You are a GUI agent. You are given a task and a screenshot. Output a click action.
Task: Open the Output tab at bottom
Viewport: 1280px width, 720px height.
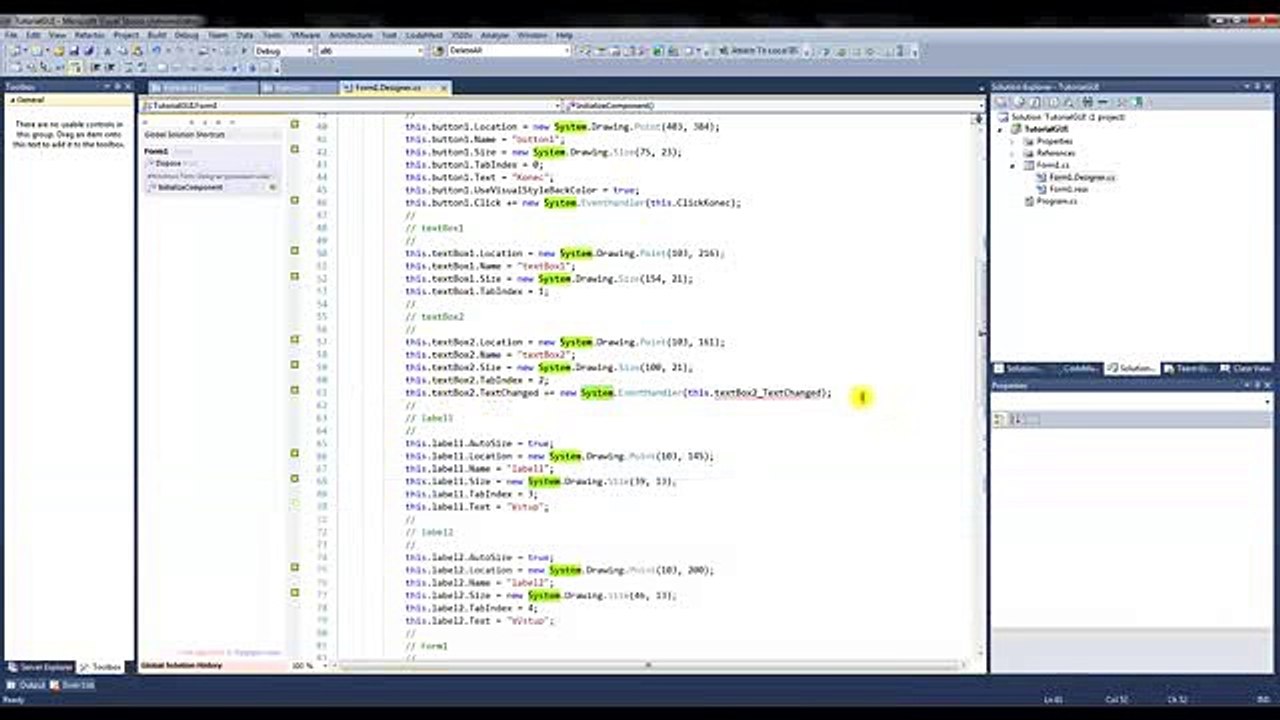[27, 685]
